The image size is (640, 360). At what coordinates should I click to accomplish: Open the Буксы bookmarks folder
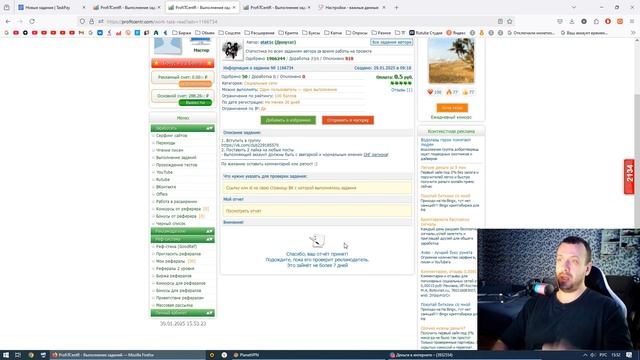tap(311, 33)
